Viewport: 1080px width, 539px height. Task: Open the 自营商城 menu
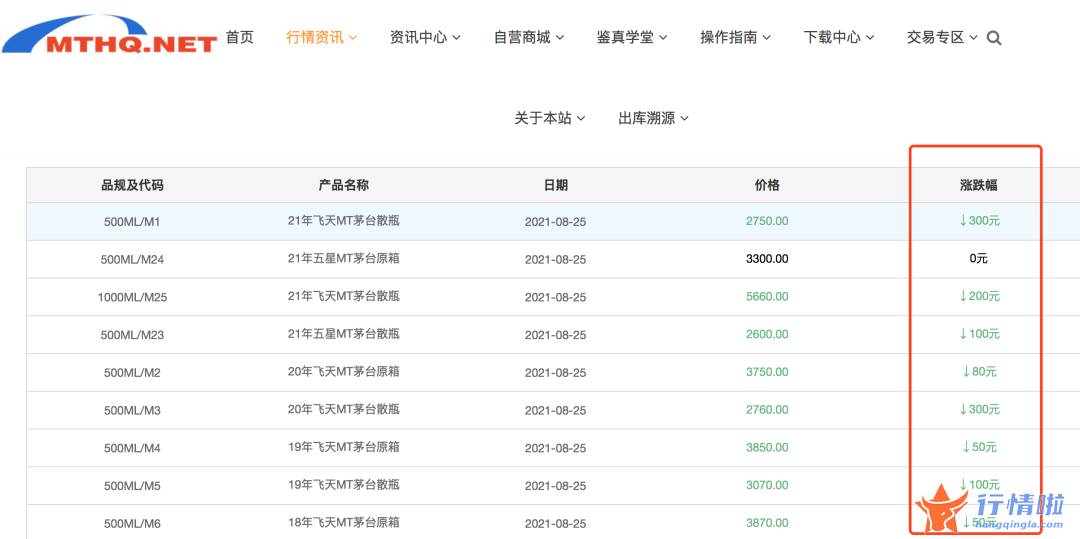pos(528,37)
